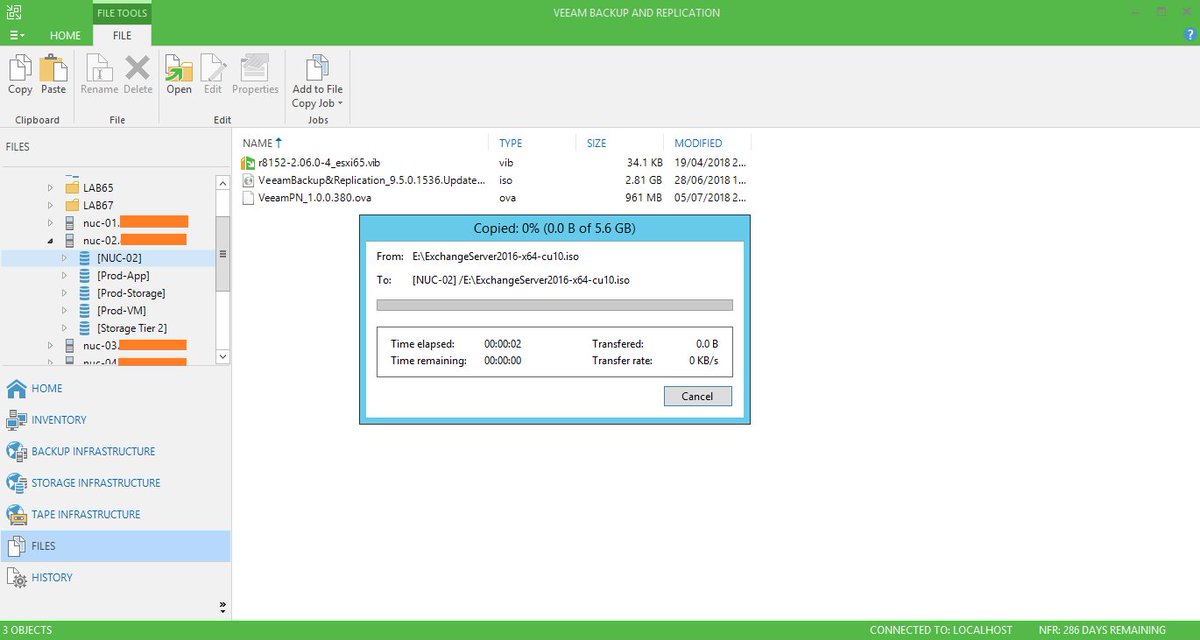Select the FILE ribbon tab

click(x=122, y=35)
